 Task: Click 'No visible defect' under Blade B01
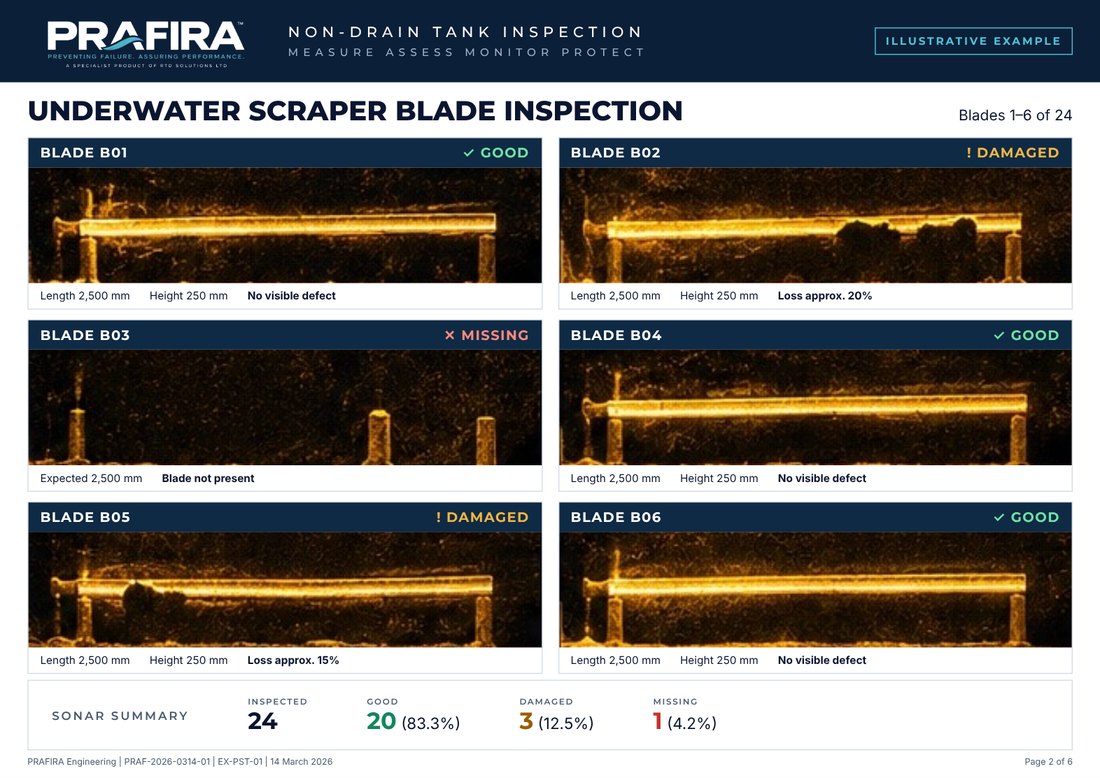tap(291, 296)
